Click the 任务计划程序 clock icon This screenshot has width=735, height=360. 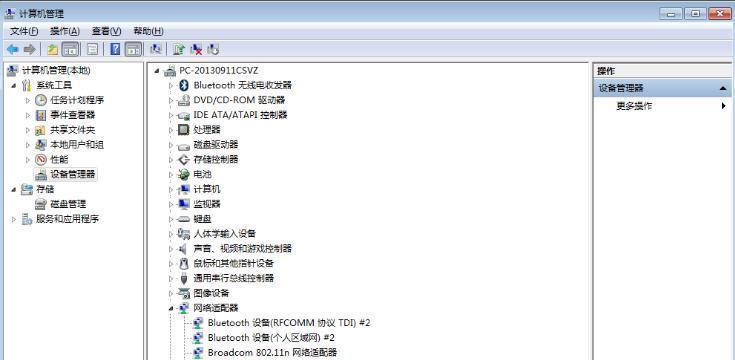click(41, 100)
